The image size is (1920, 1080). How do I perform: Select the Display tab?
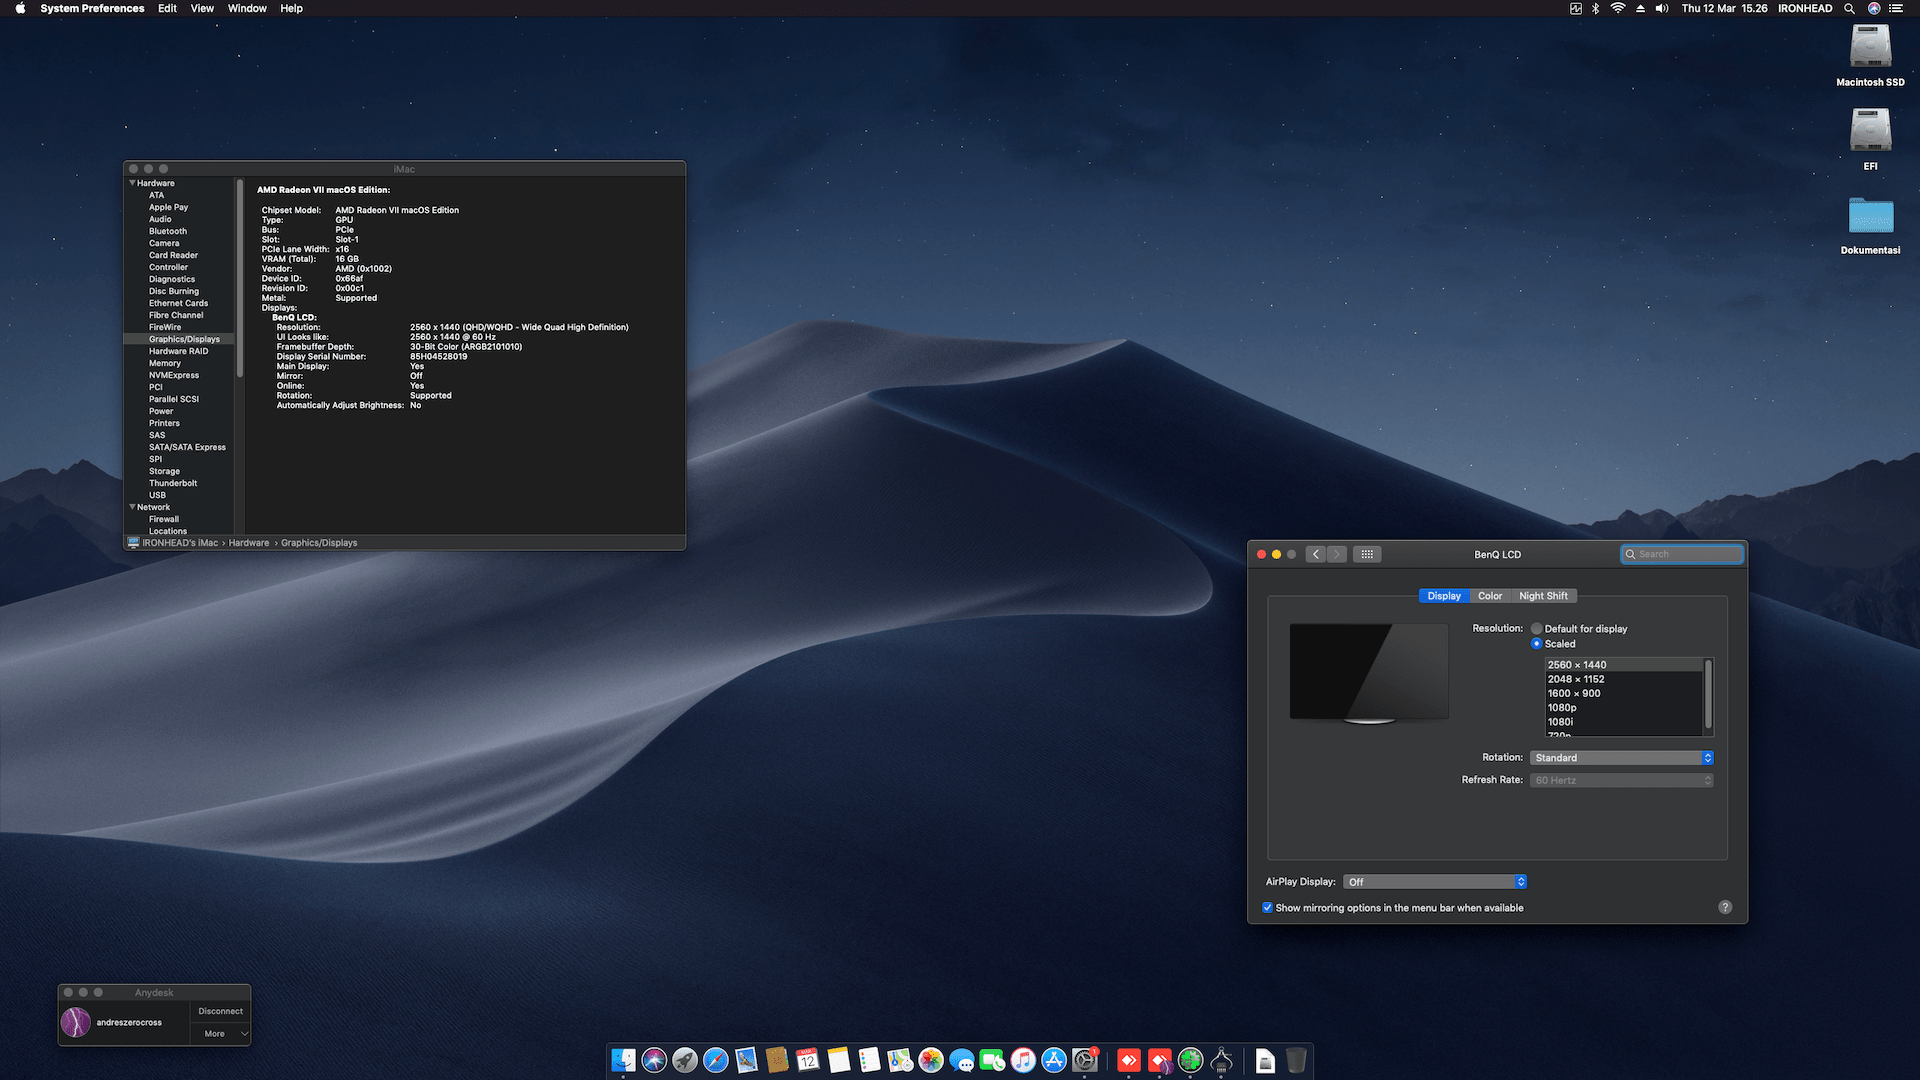point(1444,596)
